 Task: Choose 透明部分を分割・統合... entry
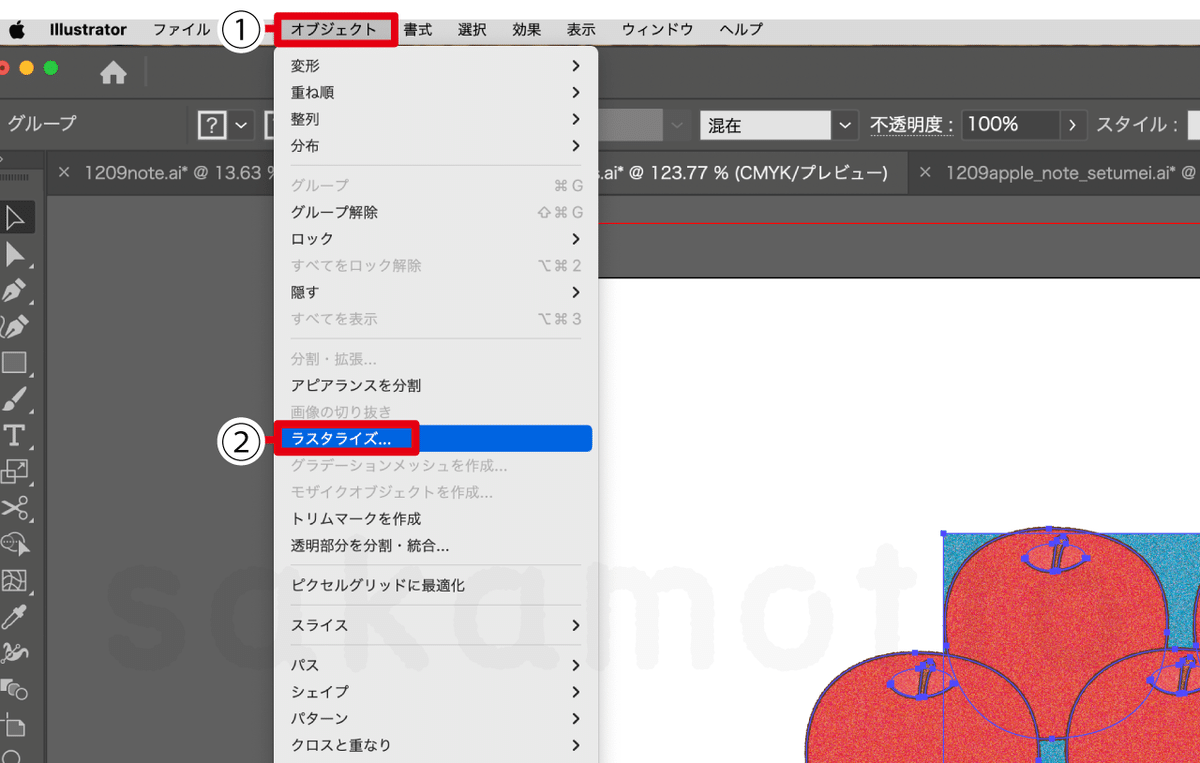[436, 546]
